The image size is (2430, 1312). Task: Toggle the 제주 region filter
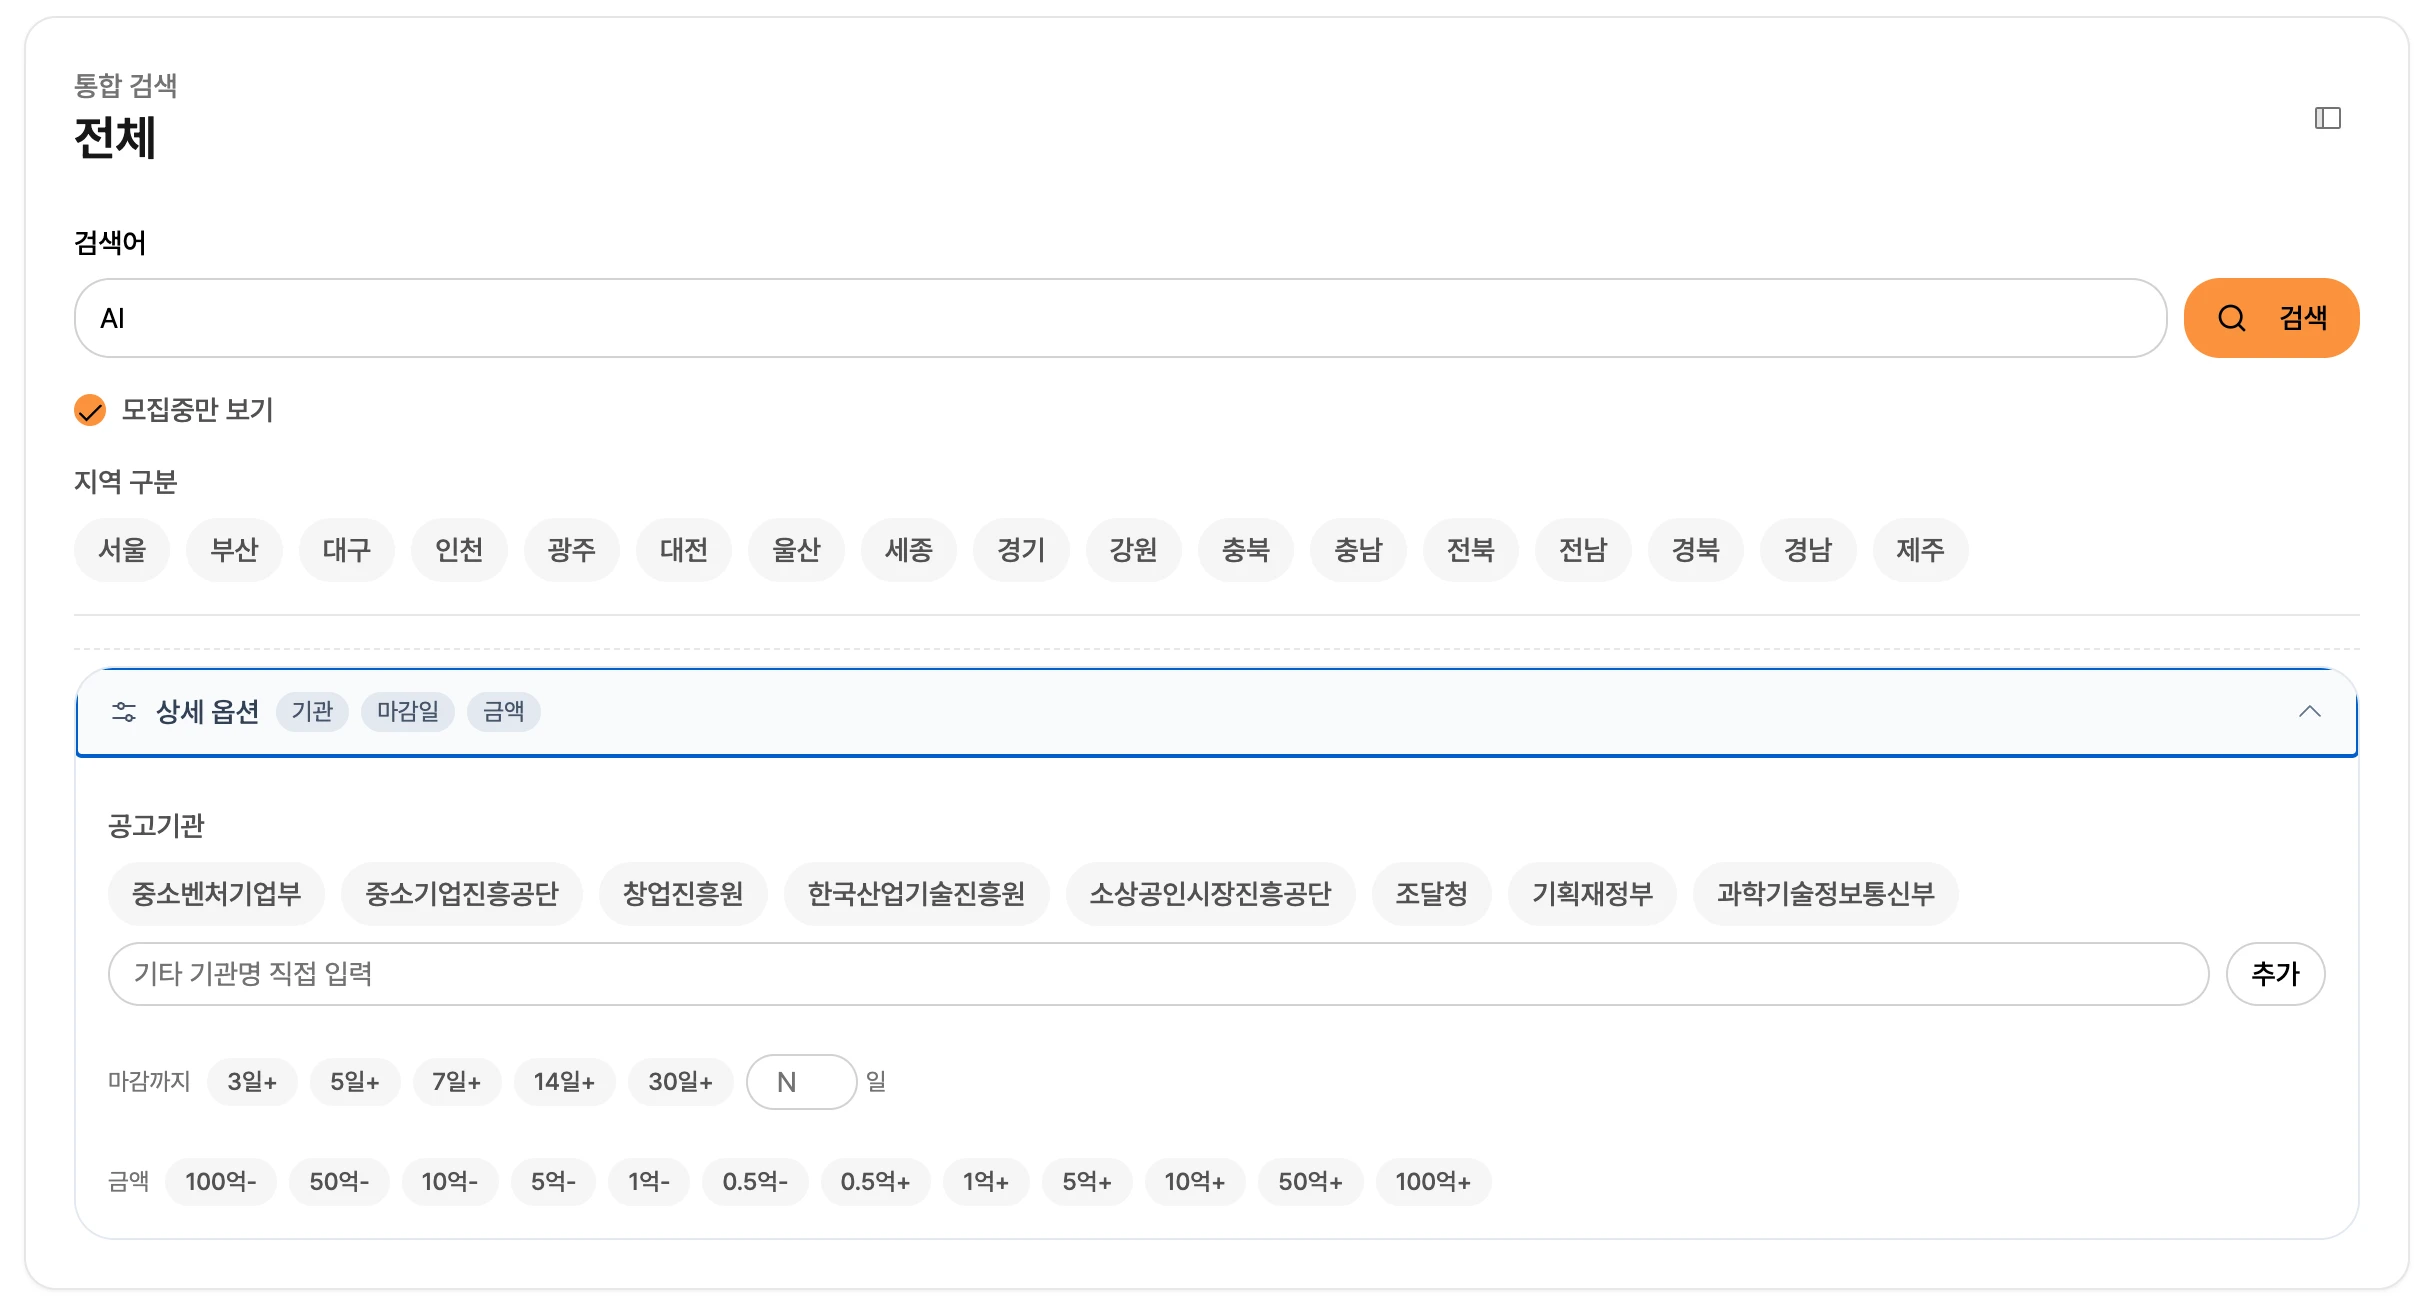click(x=1920, y=550)
